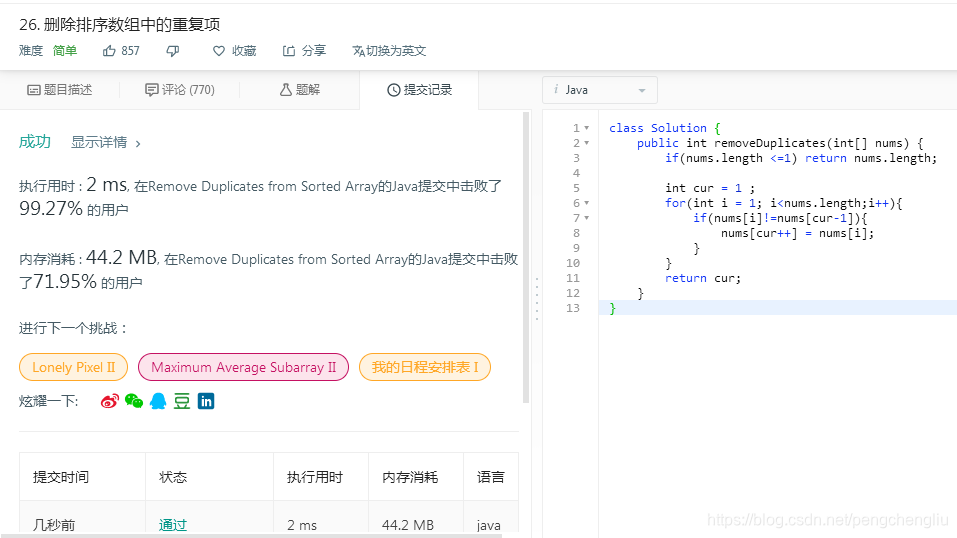Click the java table cell

click(489, 525)
